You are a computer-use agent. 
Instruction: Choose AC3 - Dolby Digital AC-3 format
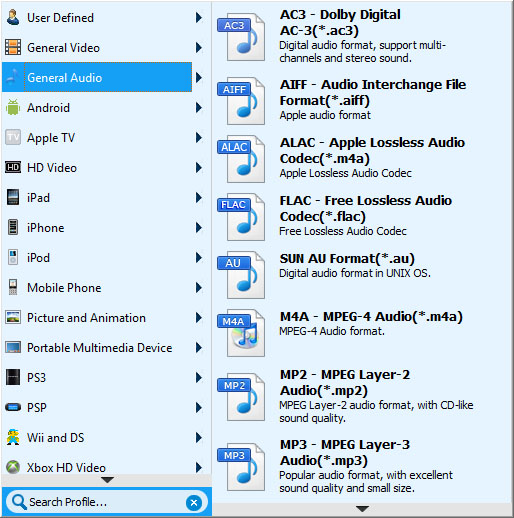362,36
